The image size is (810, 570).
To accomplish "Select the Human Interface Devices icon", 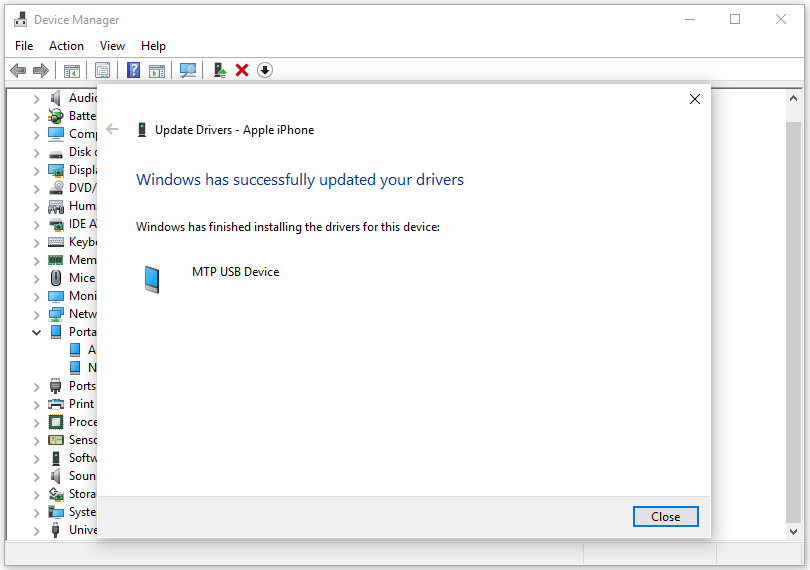I will click(56, 207).
